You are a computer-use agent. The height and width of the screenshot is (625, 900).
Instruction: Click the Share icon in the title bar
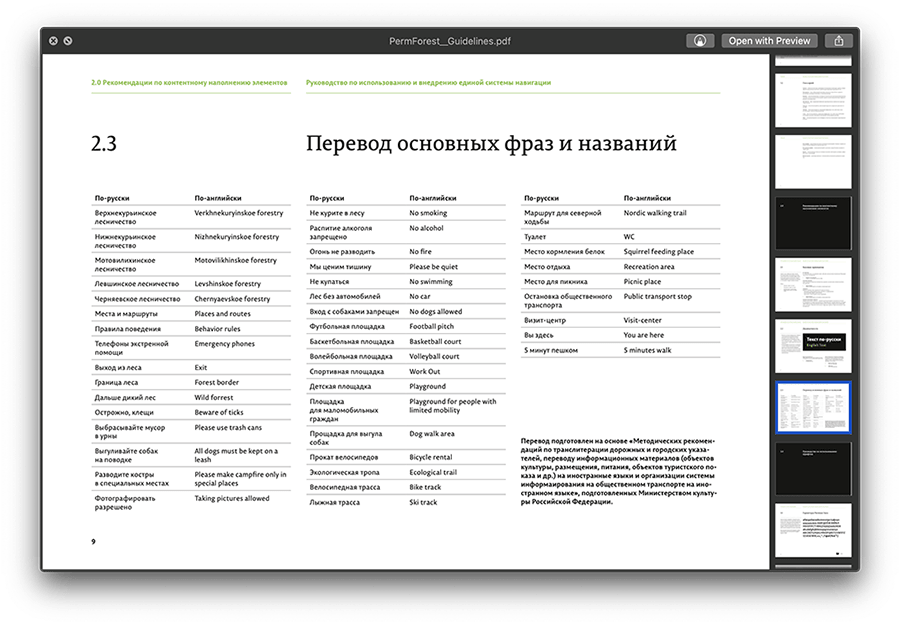[840, 41]
